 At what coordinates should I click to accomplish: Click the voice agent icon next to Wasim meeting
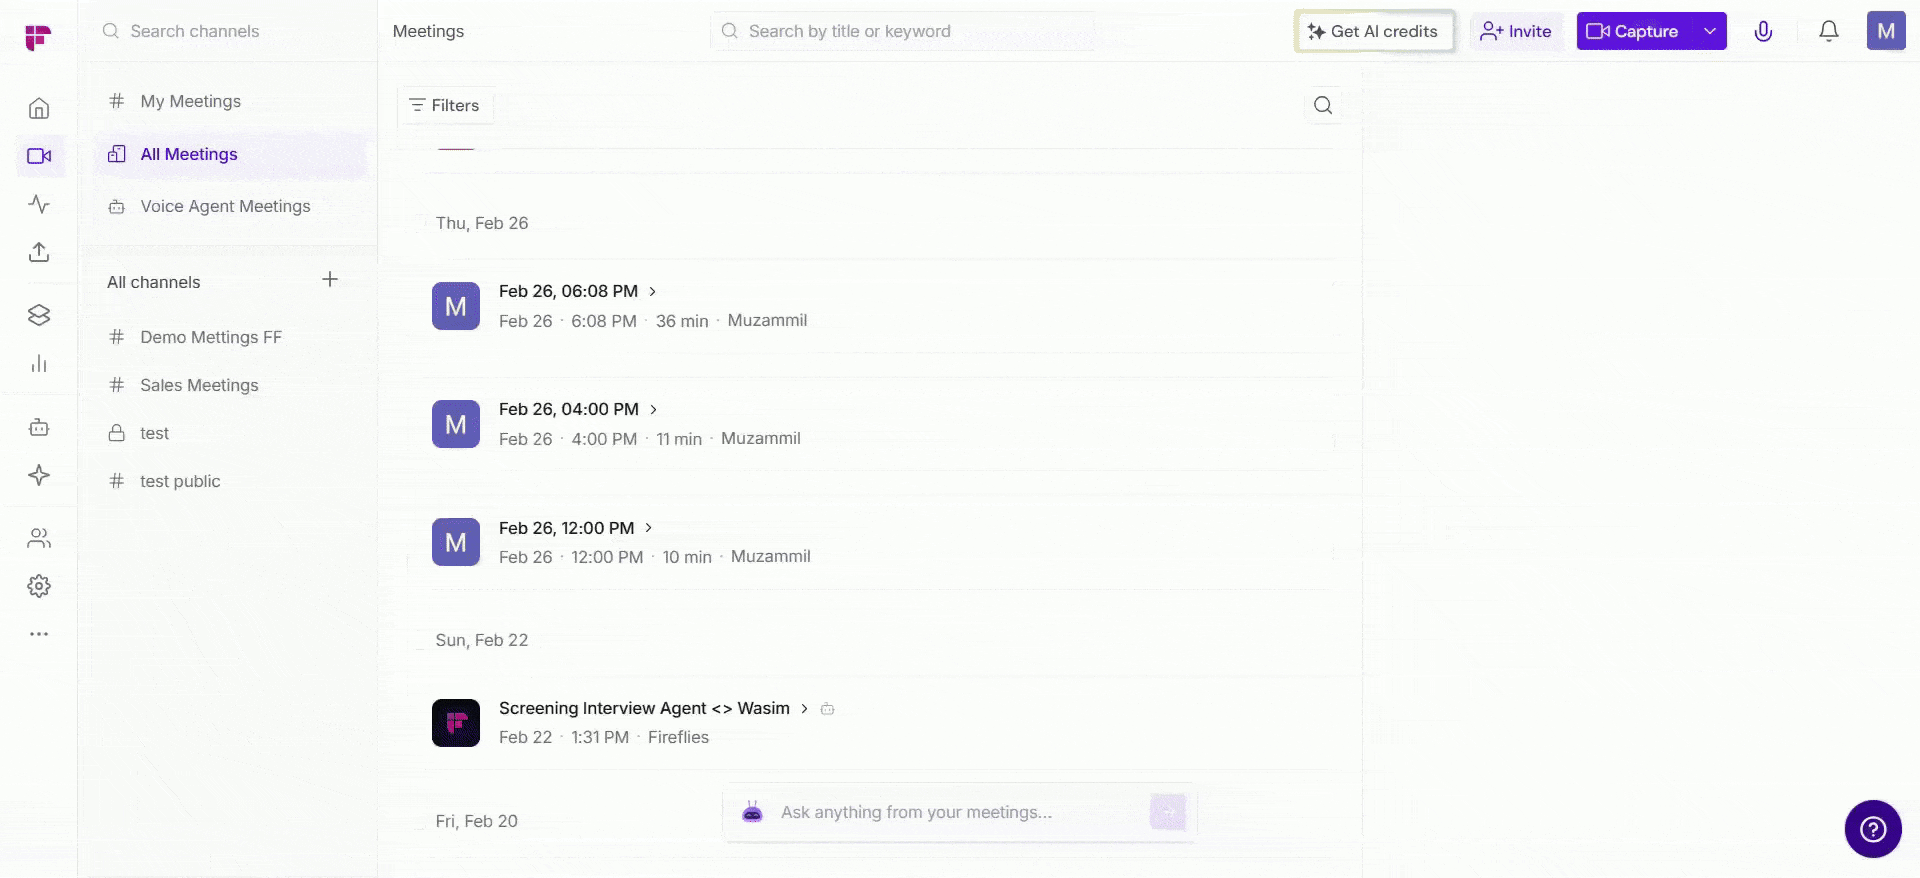tap(827, 709)
